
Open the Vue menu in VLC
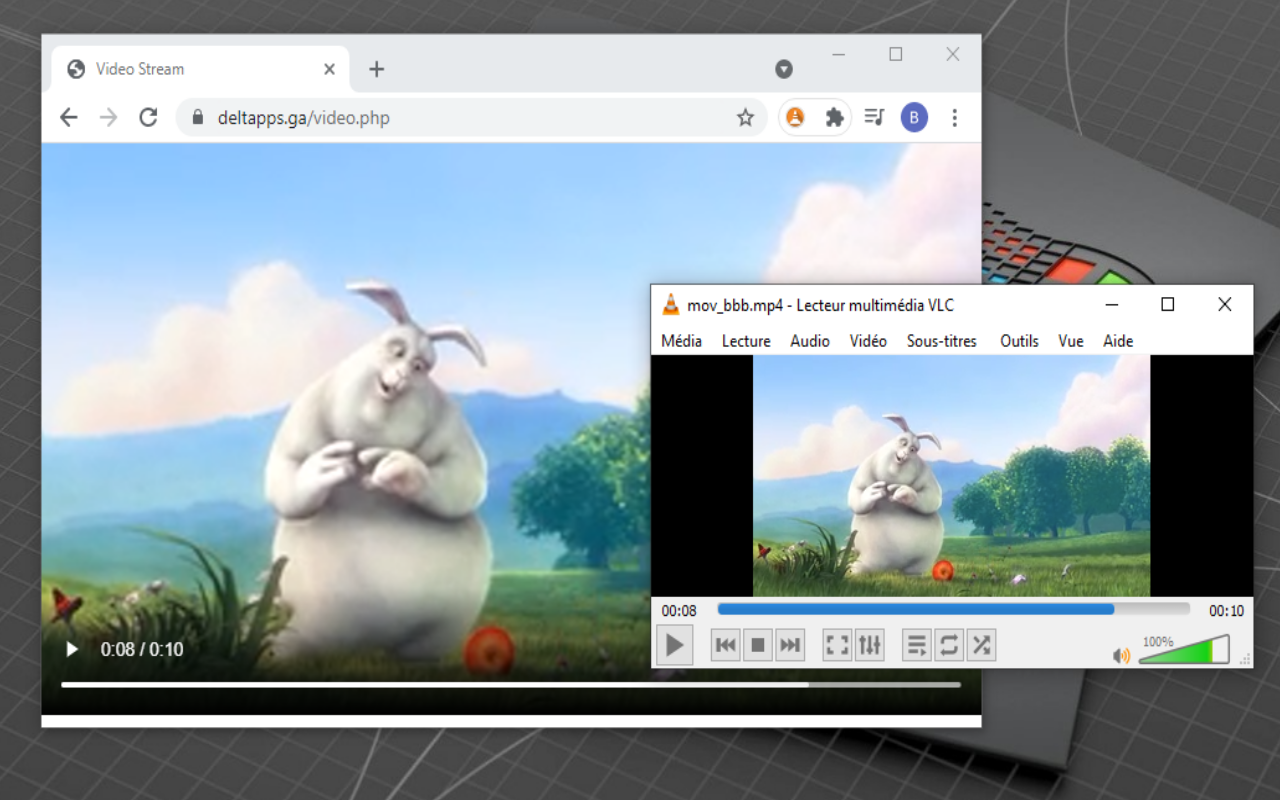1071,341
